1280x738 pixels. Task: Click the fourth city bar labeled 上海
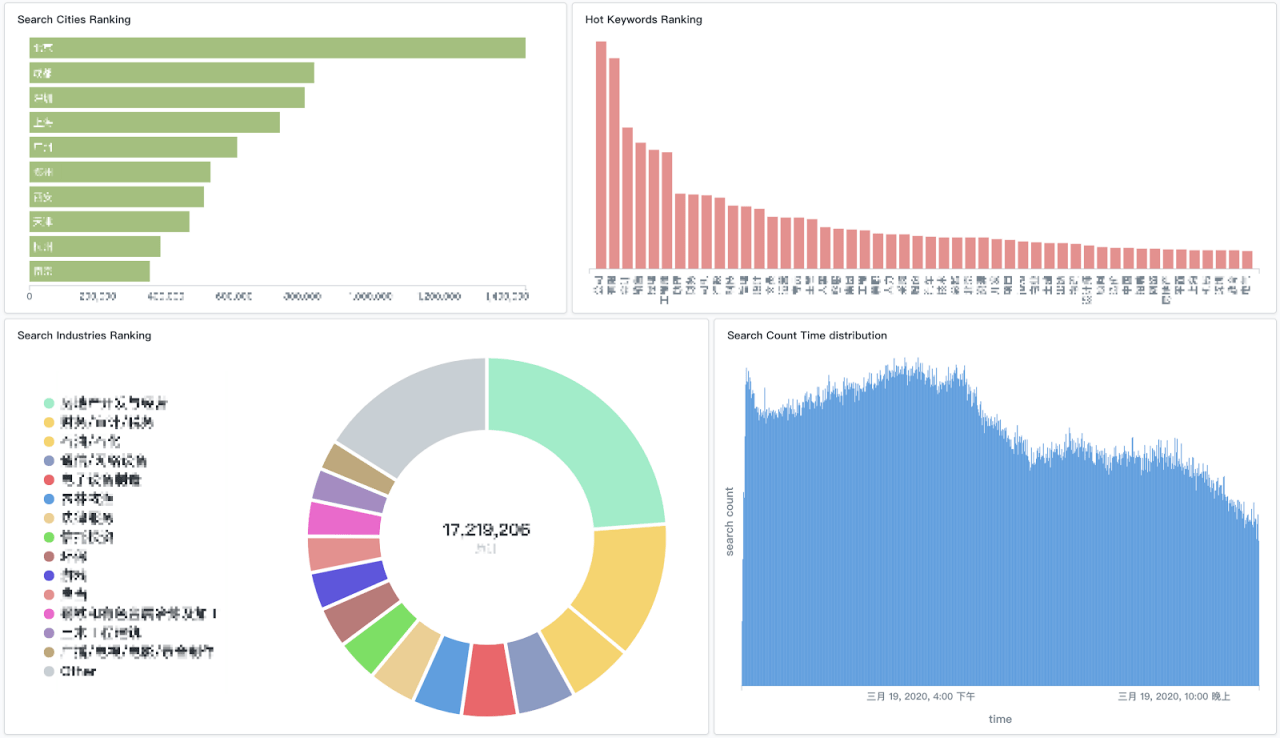(155, 122)
